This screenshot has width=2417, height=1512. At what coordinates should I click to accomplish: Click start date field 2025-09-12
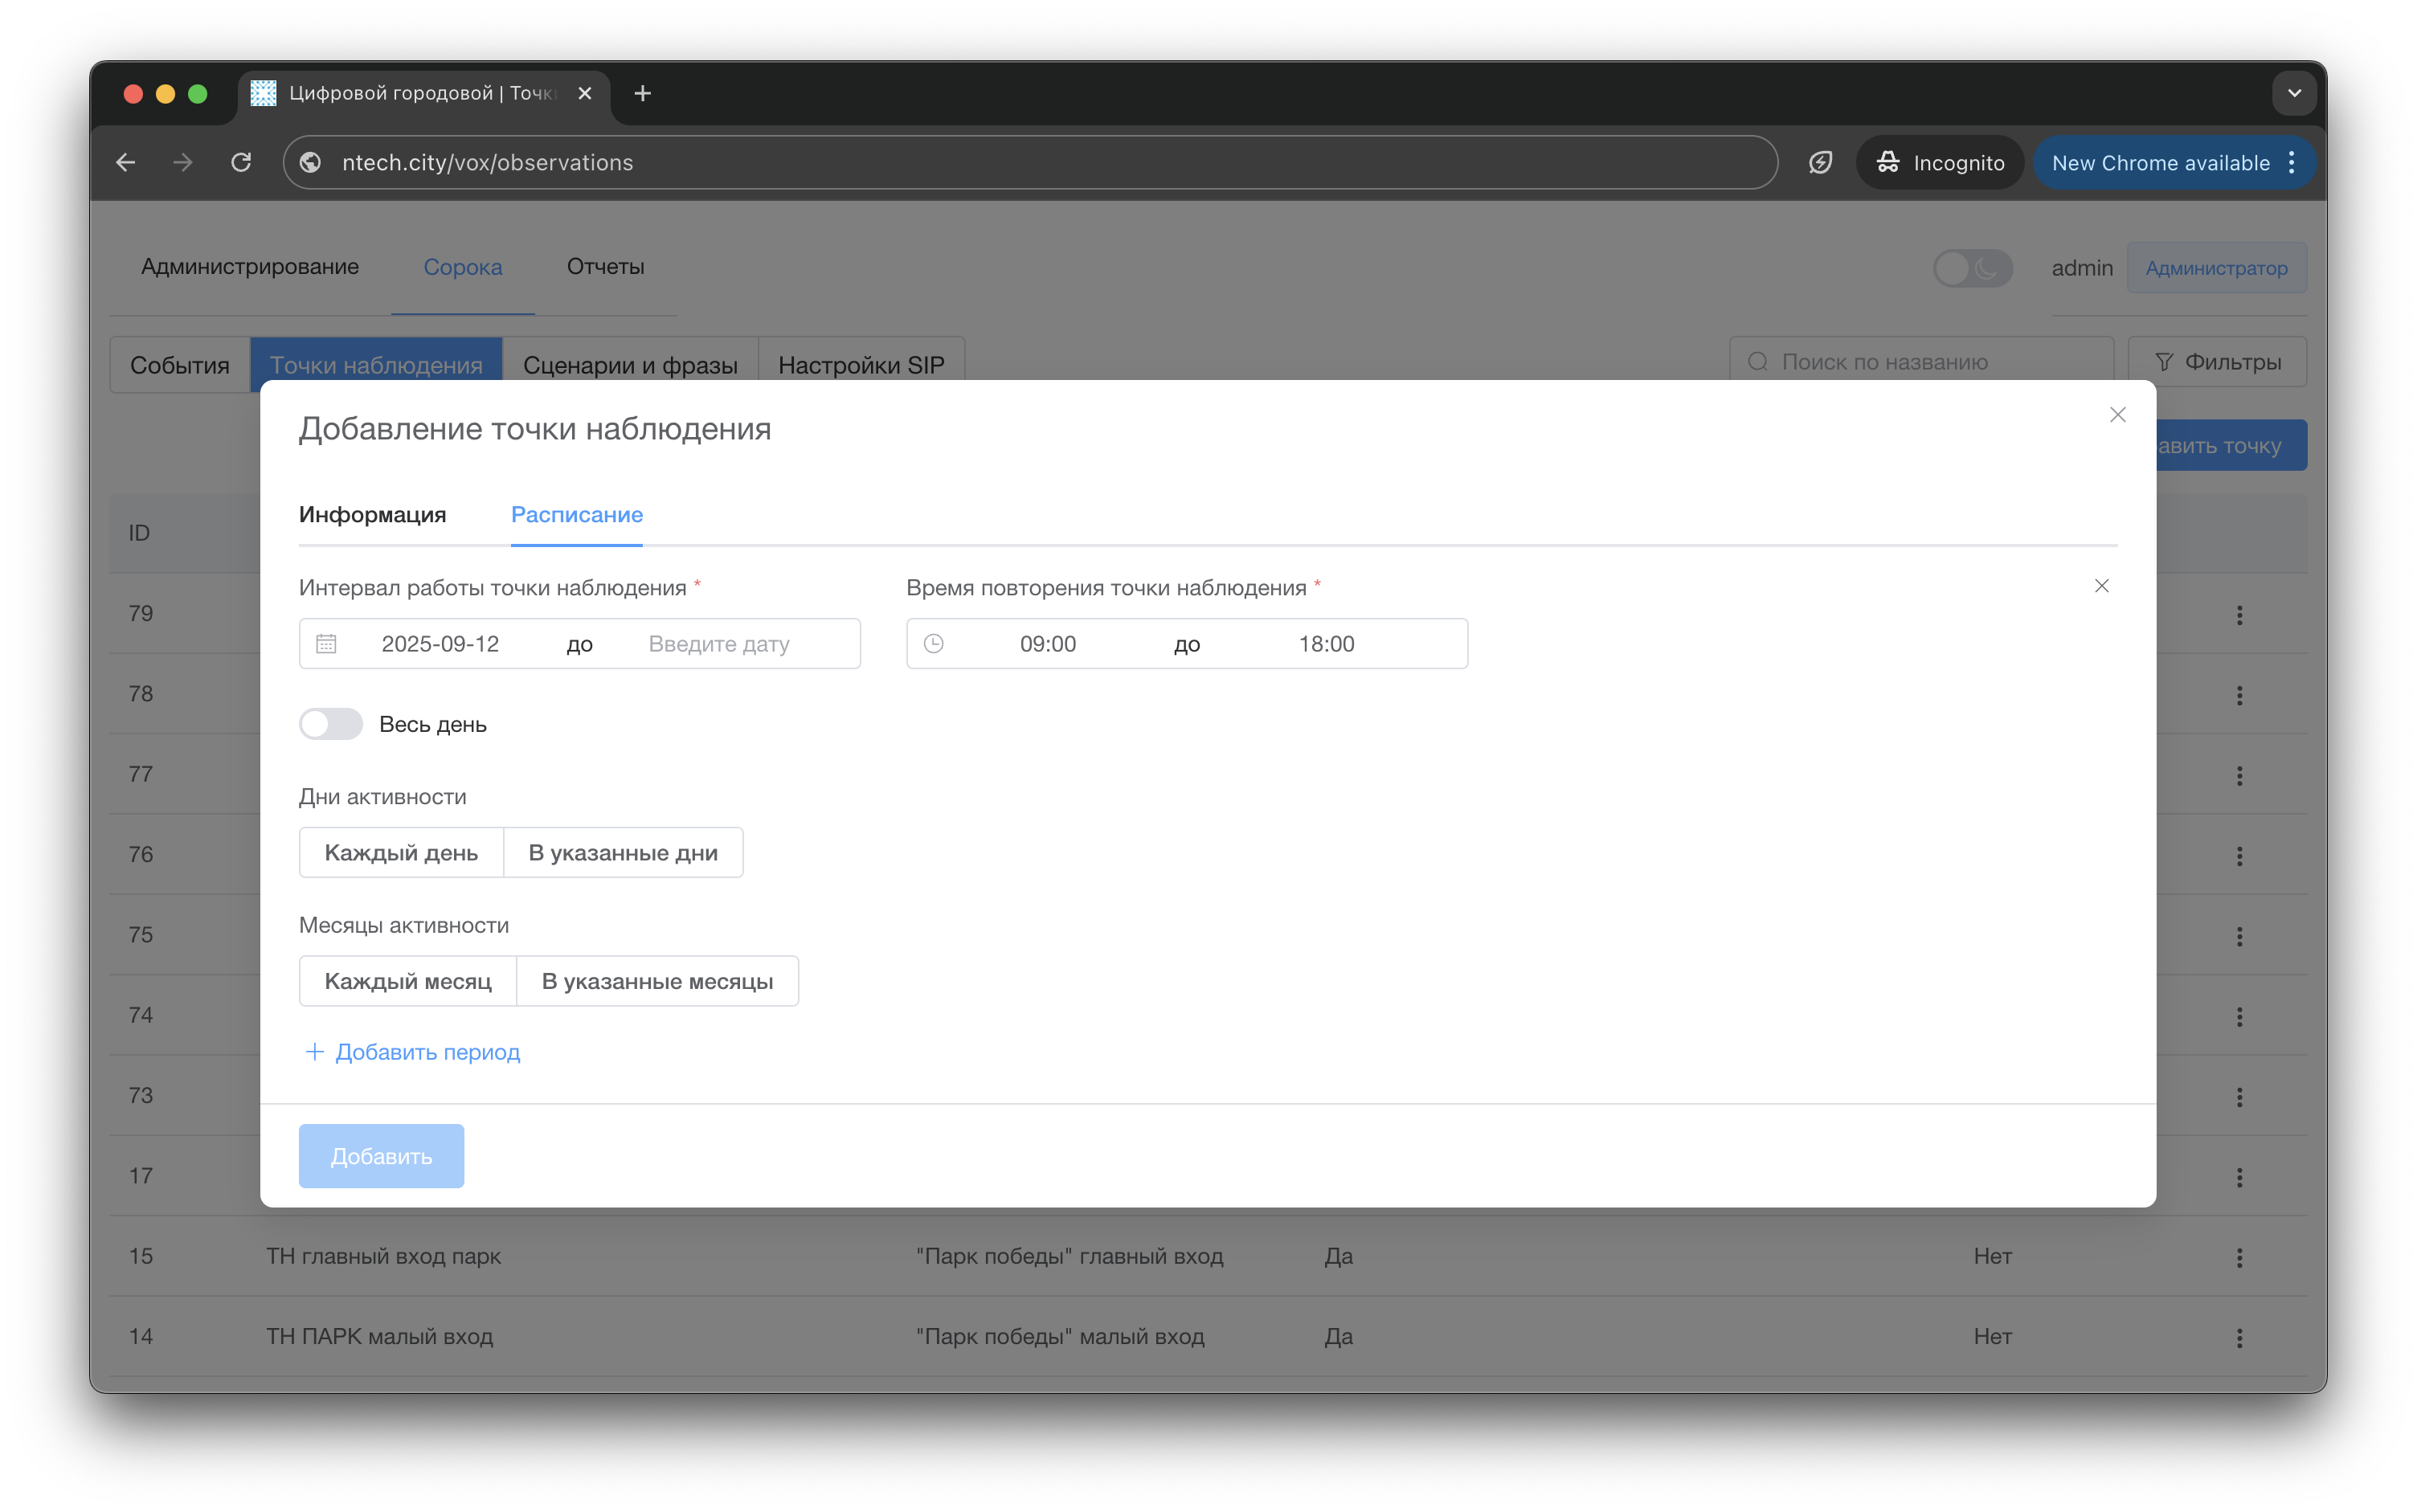[440, 644]
